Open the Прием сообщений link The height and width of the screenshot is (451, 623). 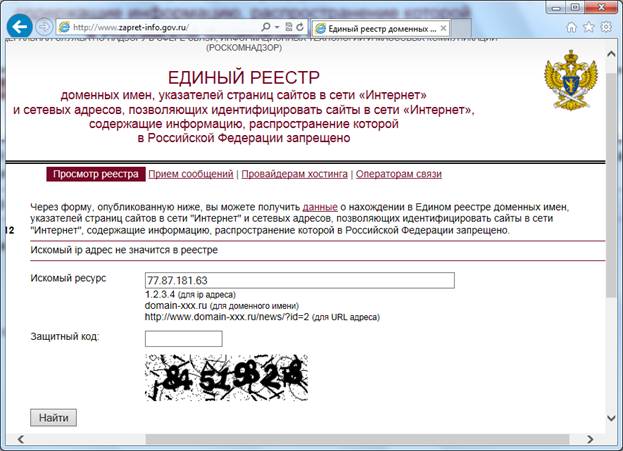coord(191,174)
